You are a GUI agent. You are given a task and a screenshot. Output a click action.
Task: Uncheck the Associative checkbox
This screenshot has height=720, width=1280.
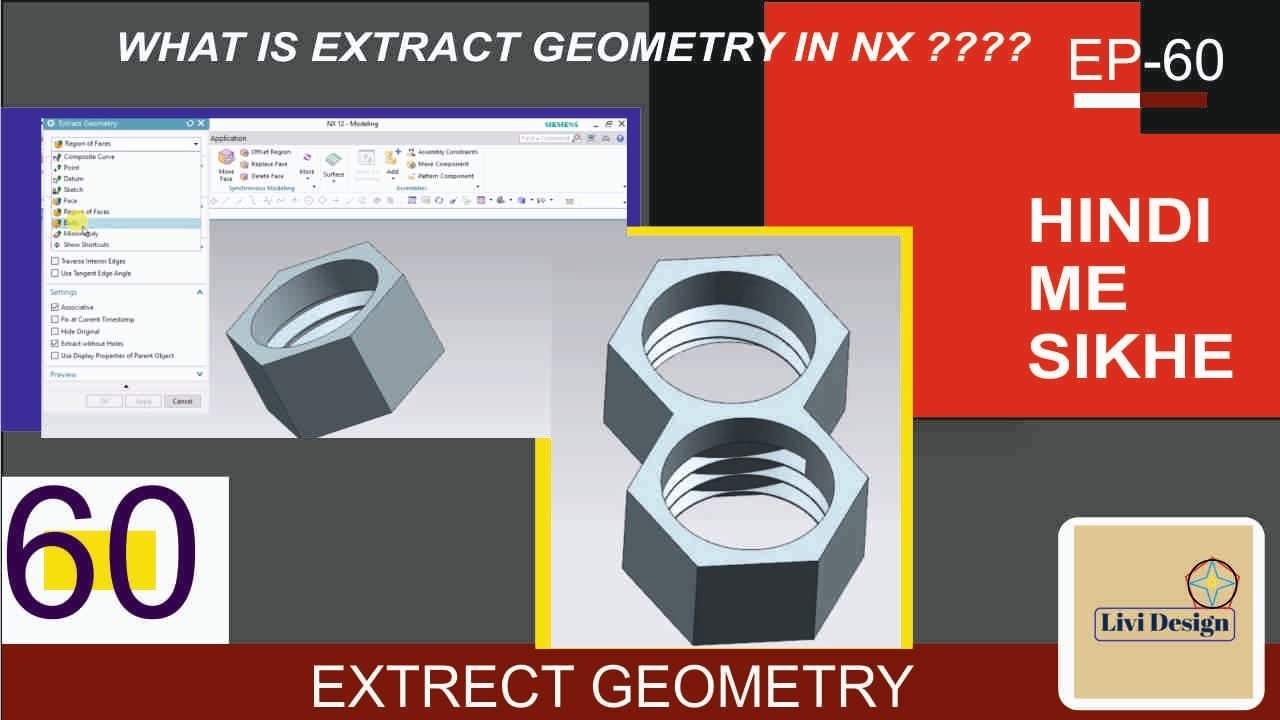[x=55, y=307]
